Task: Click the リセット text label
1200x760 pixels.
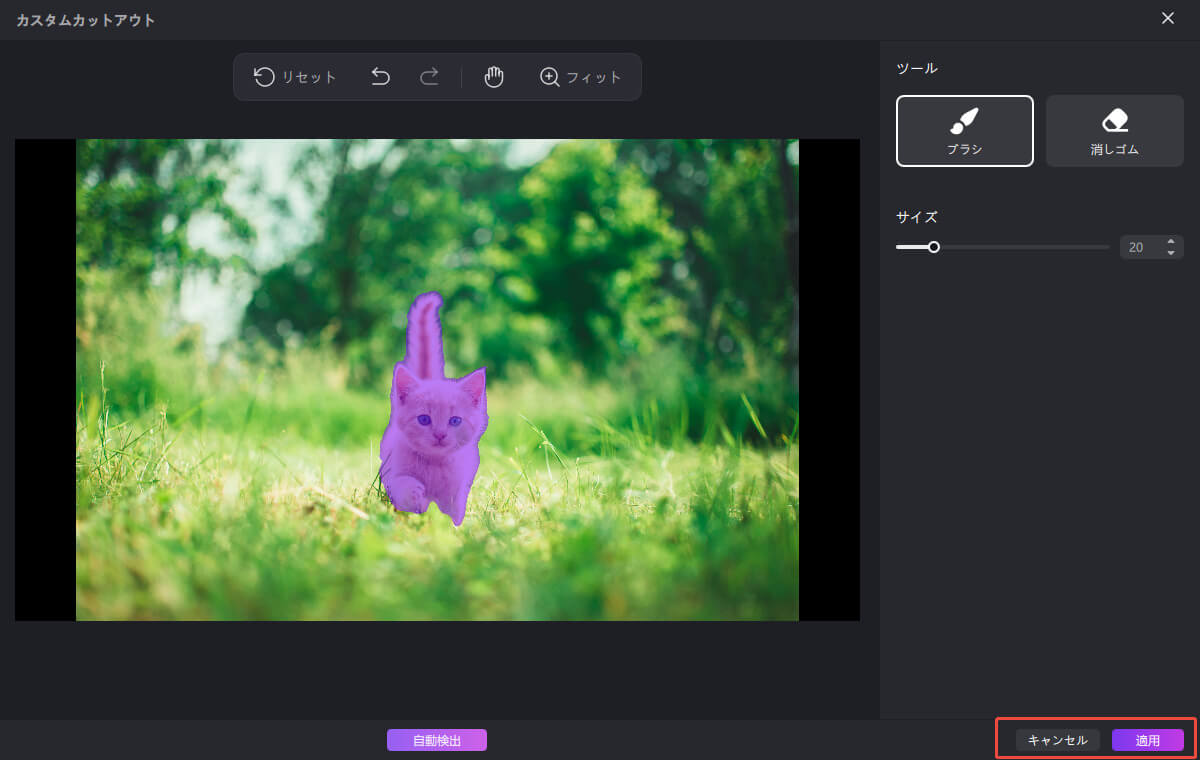Action: point(309,77)
